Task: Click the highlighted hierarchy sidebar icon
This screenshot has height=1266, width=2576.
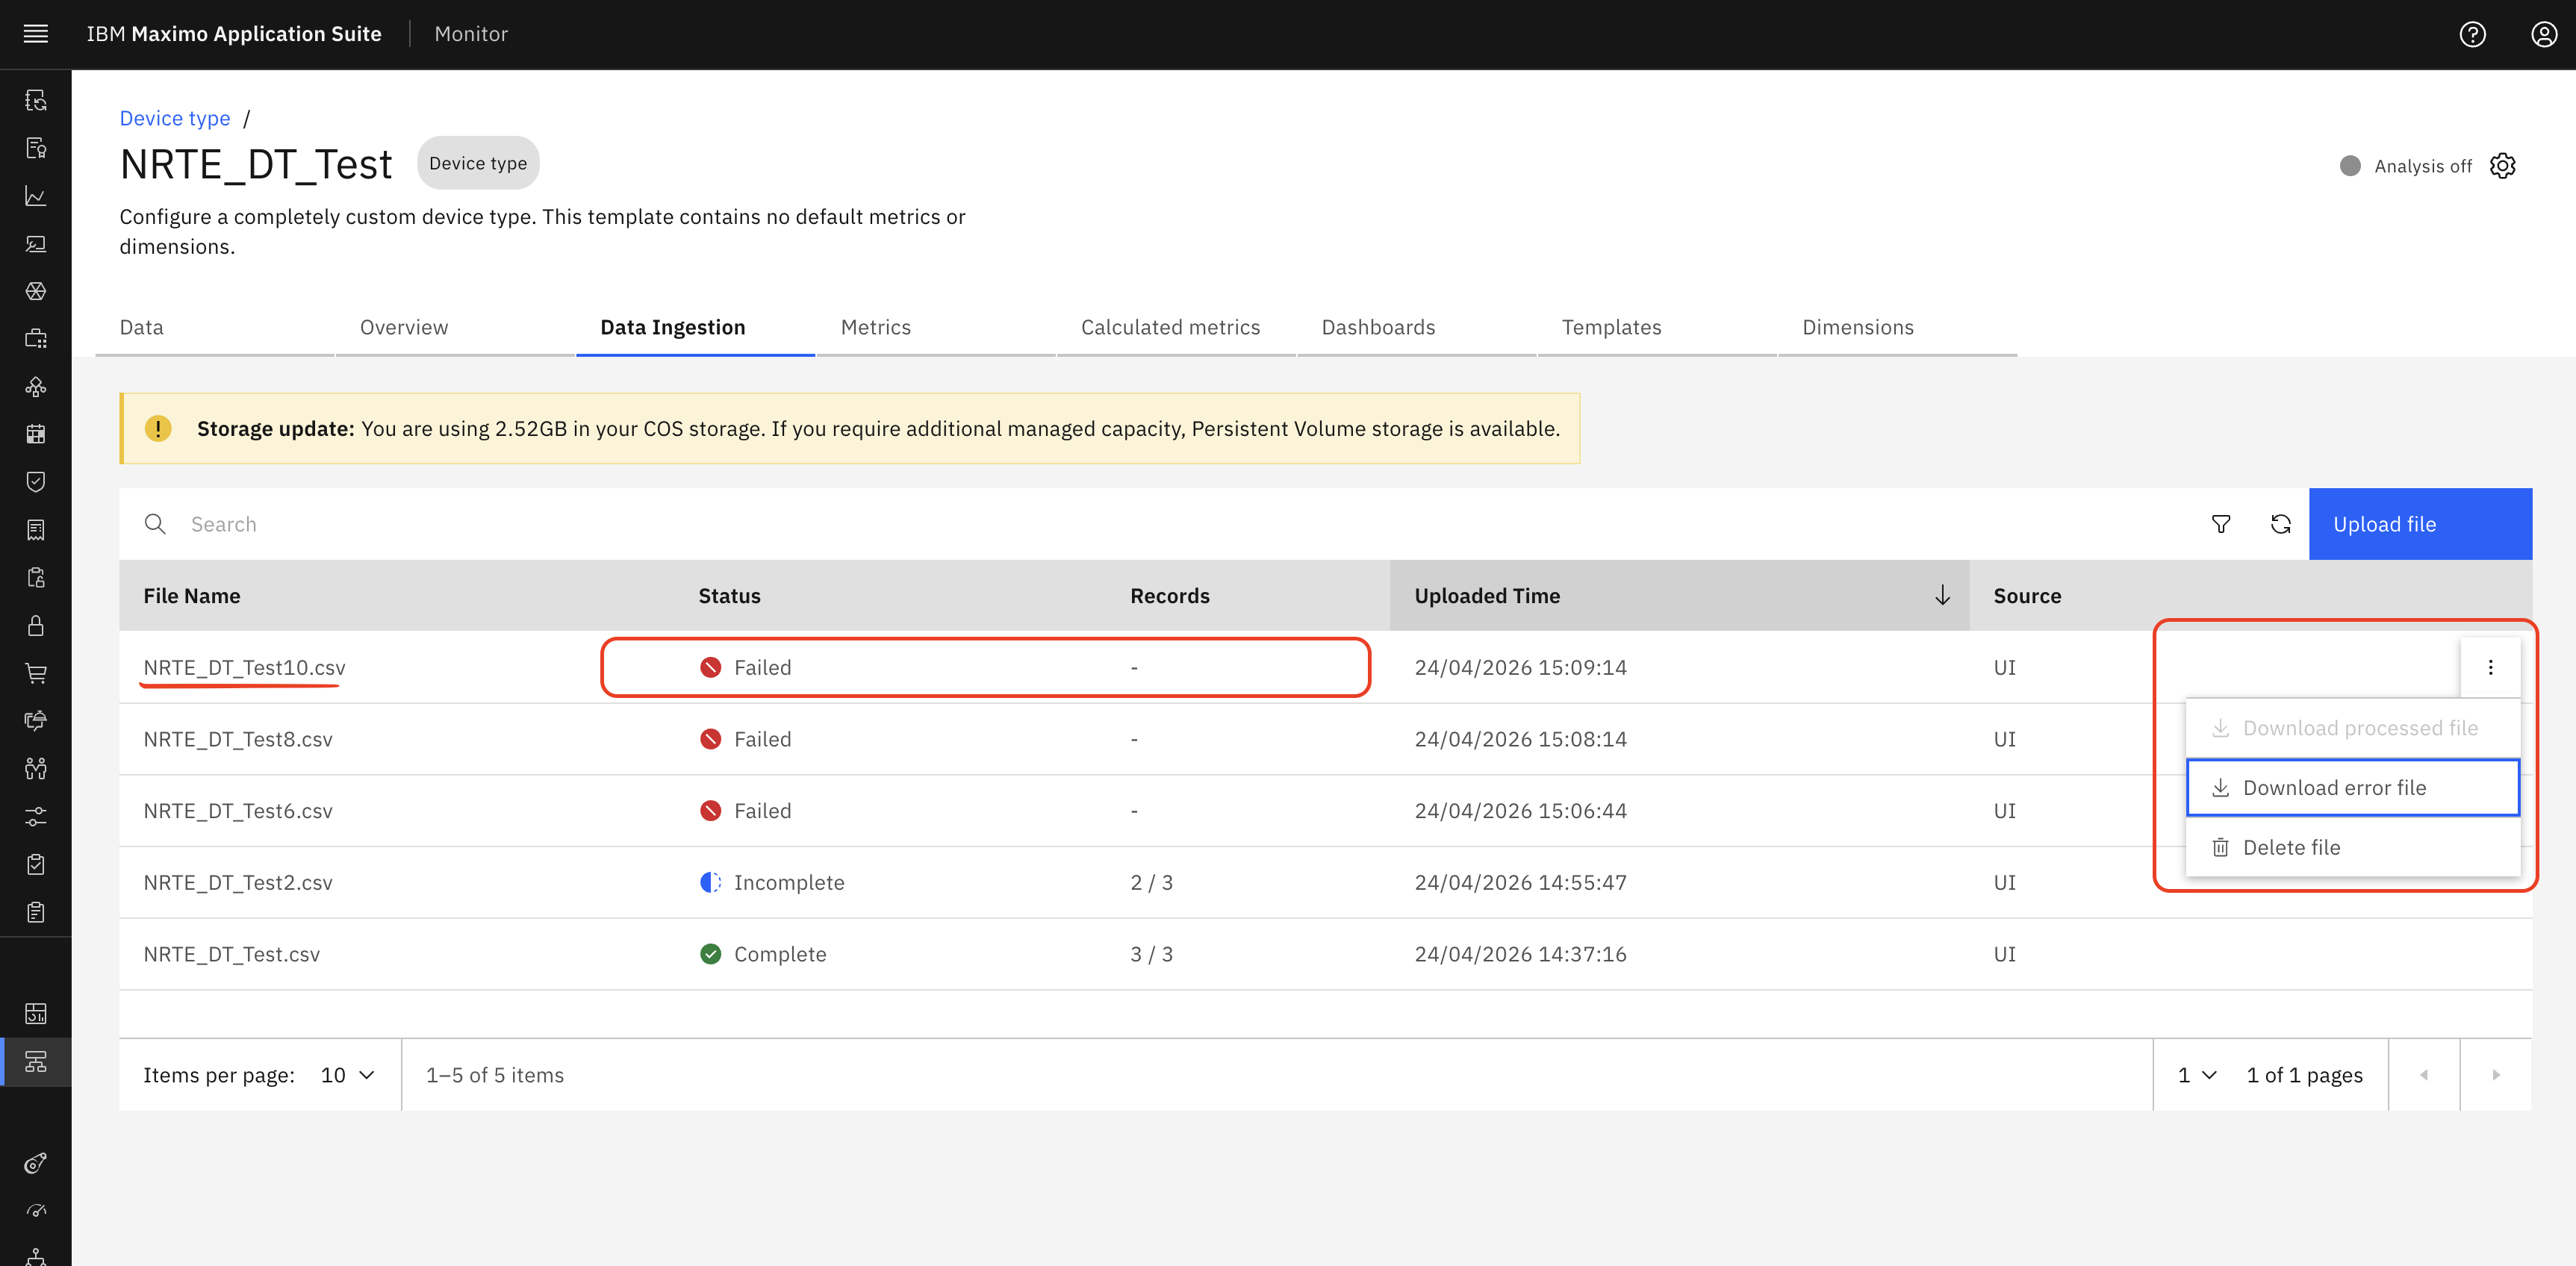Action: pos(36,1062)
